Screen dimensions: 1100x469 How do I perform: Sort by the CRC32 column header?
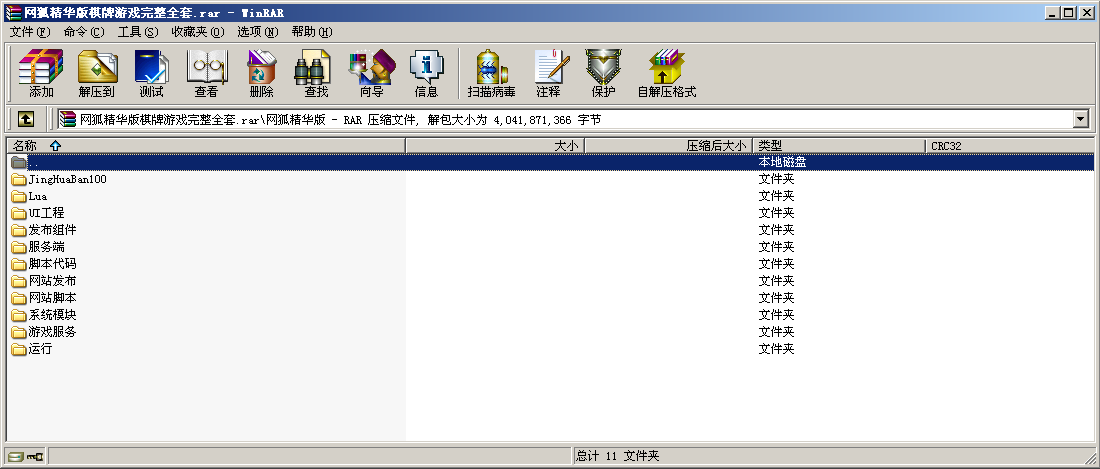coord(1010,146)
